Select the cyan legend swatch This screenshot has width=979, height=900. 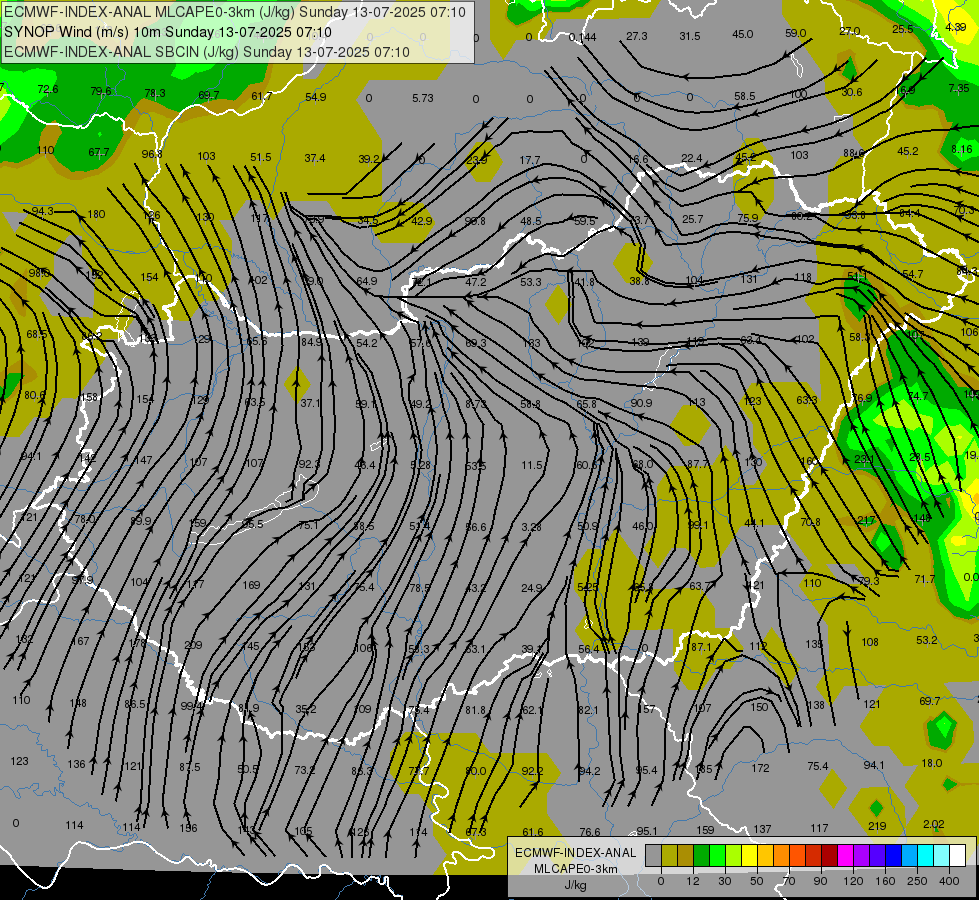(x=925, y=855)
